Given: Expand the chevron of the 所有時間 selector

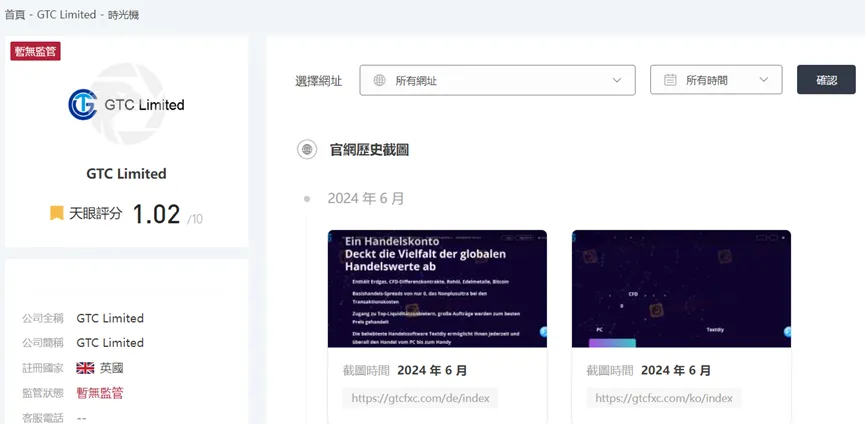Looking at the screenshot, I should (763, 80).
